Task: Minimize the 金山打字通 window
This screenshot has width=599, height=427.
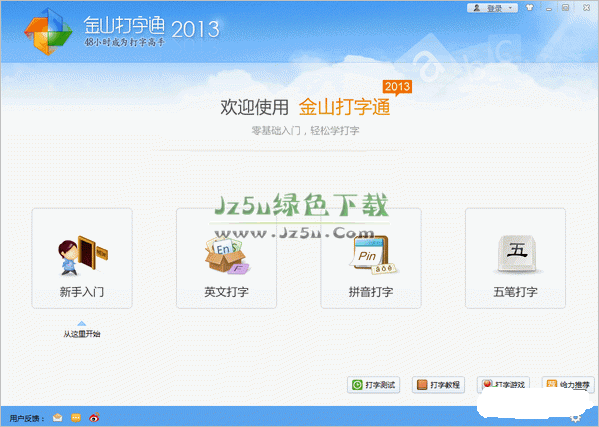Action: click(x=549, y=8)
